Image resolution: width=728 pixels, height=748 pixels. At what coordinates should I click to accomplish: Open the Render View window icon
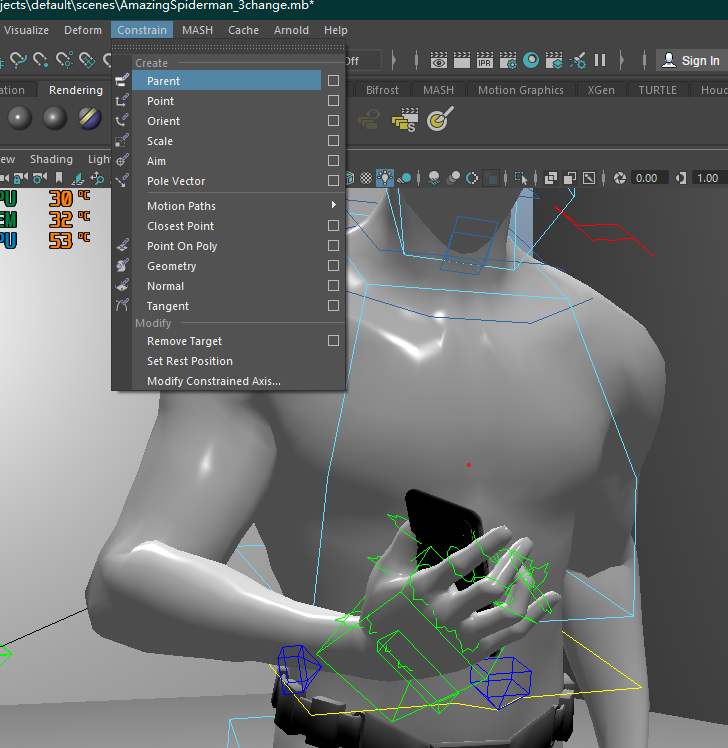(x=438, y=61)
